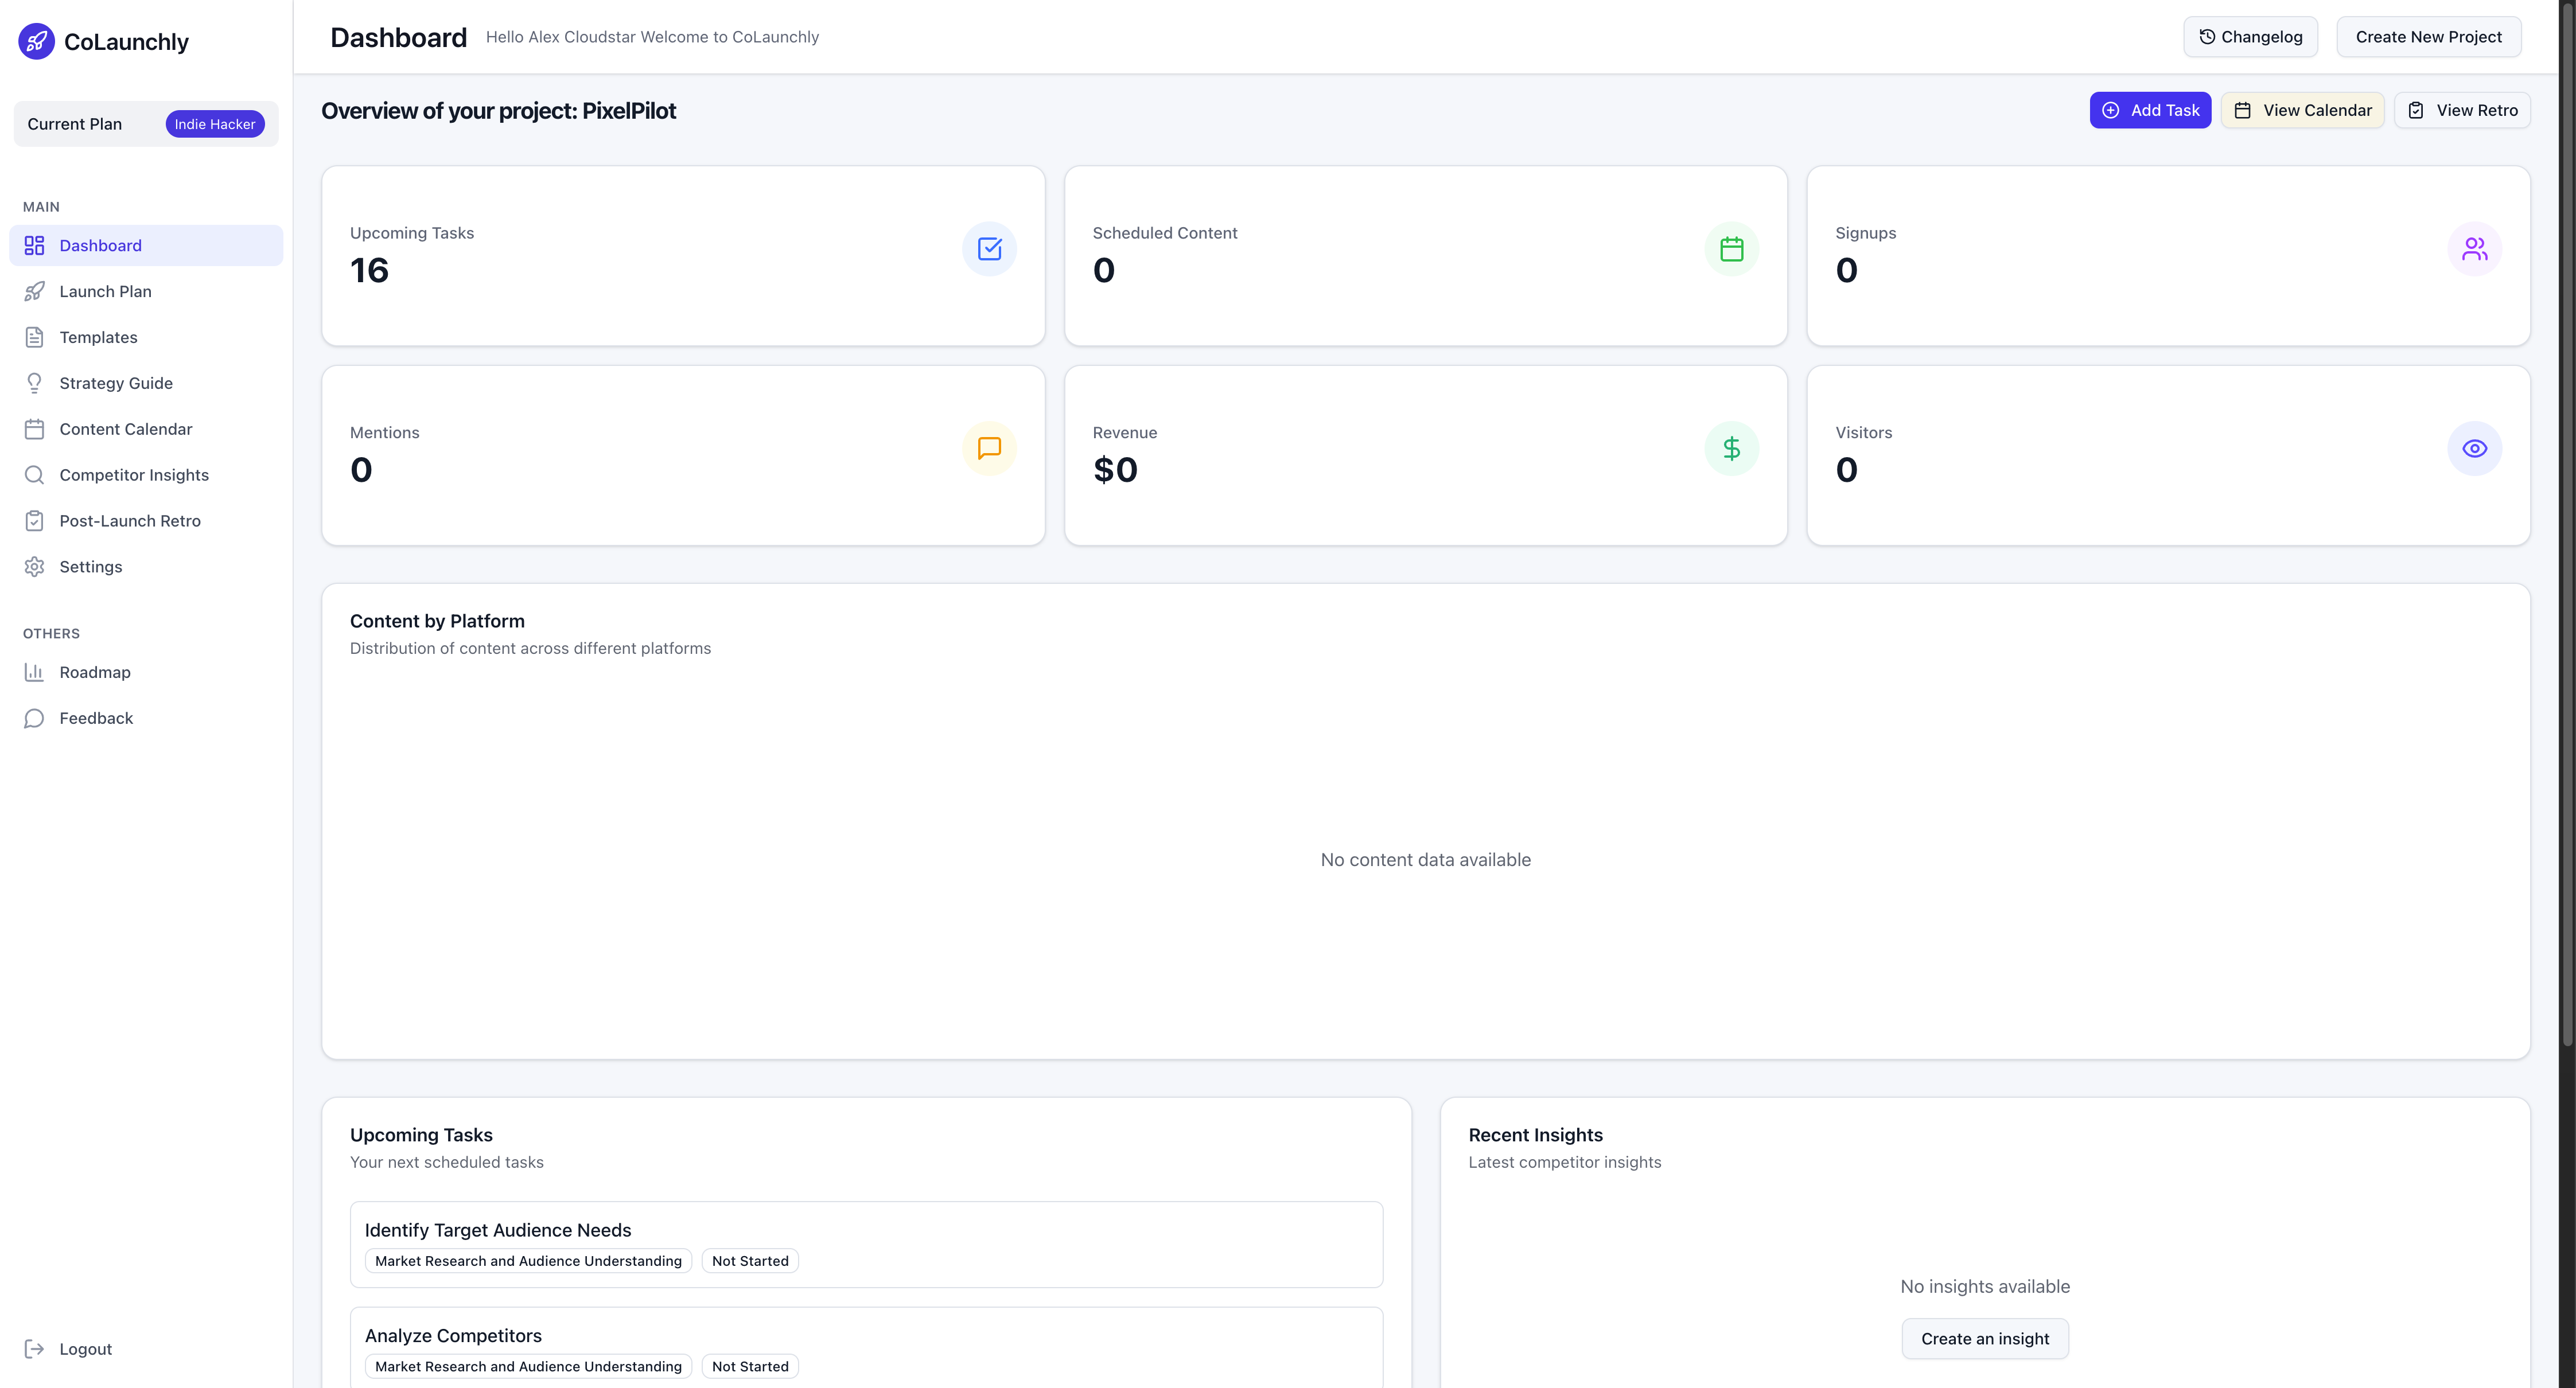Log out using the Logout link
The width and height of the screenshot is (2576, 1388).
pos(146,1349)
